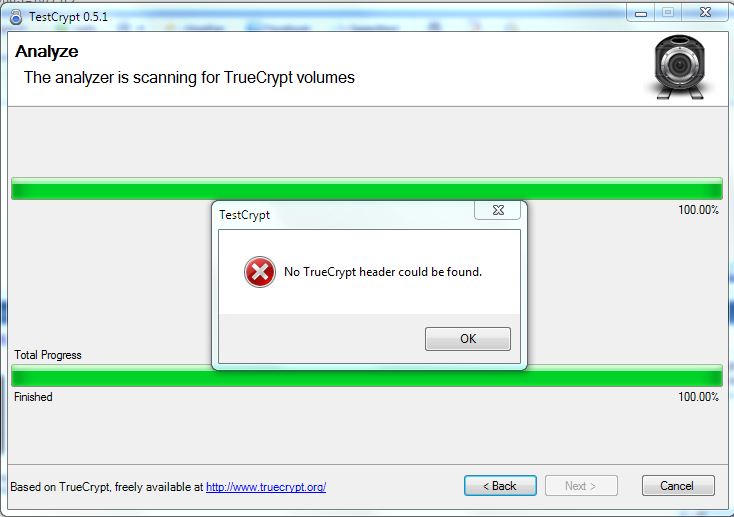This screenshot has height=517, width=734.
Task: Click the TestCrypt padlock icon in title bar
Action: tap(16, 17)
